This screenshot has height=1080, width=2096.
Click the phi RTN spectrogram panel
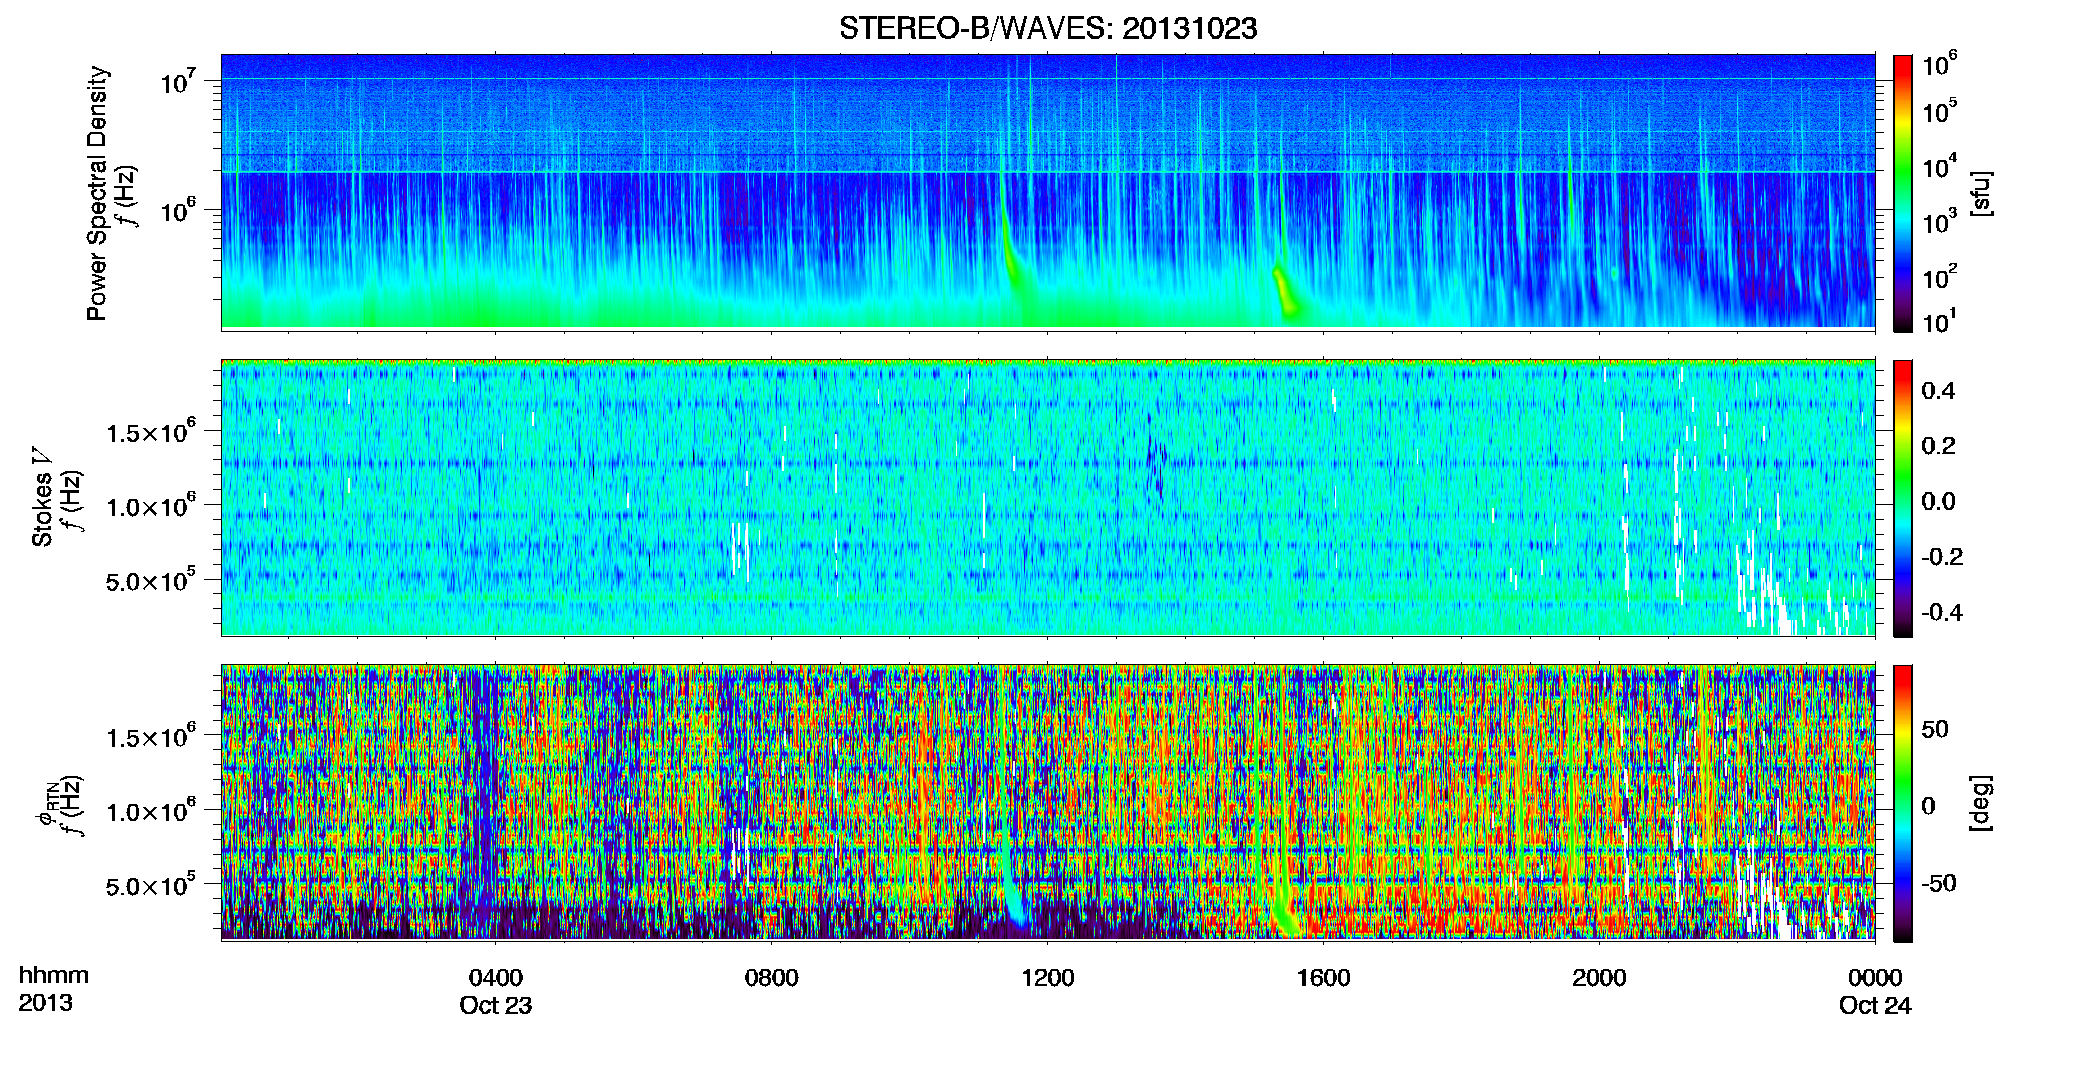click(x=1048, y=803)
